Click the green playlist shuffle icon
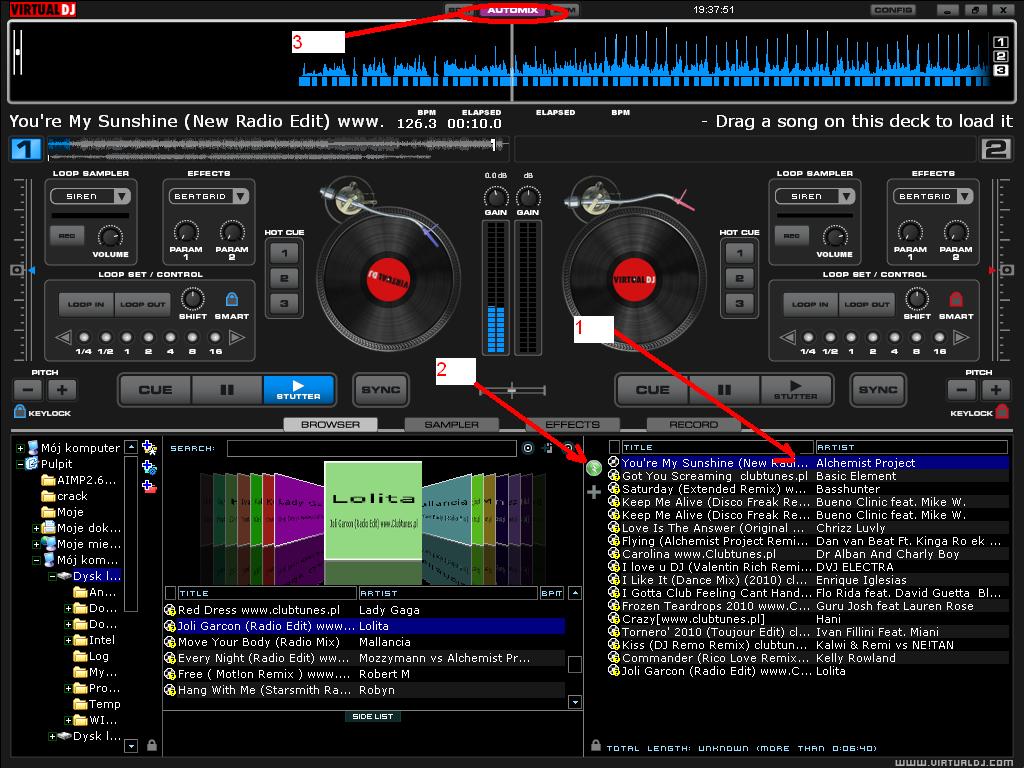Screen dimensions: 1024x768 click(x=593, y=468)
